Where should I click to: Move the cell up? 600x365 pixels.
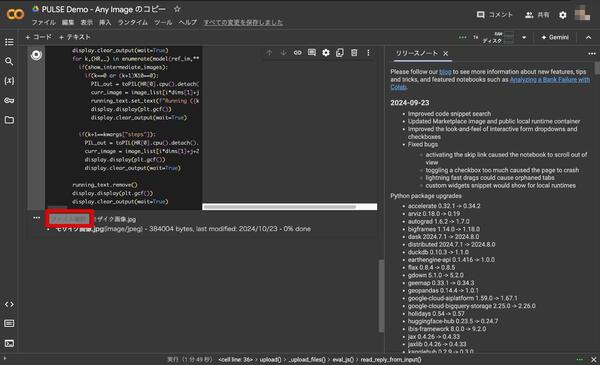269,53
